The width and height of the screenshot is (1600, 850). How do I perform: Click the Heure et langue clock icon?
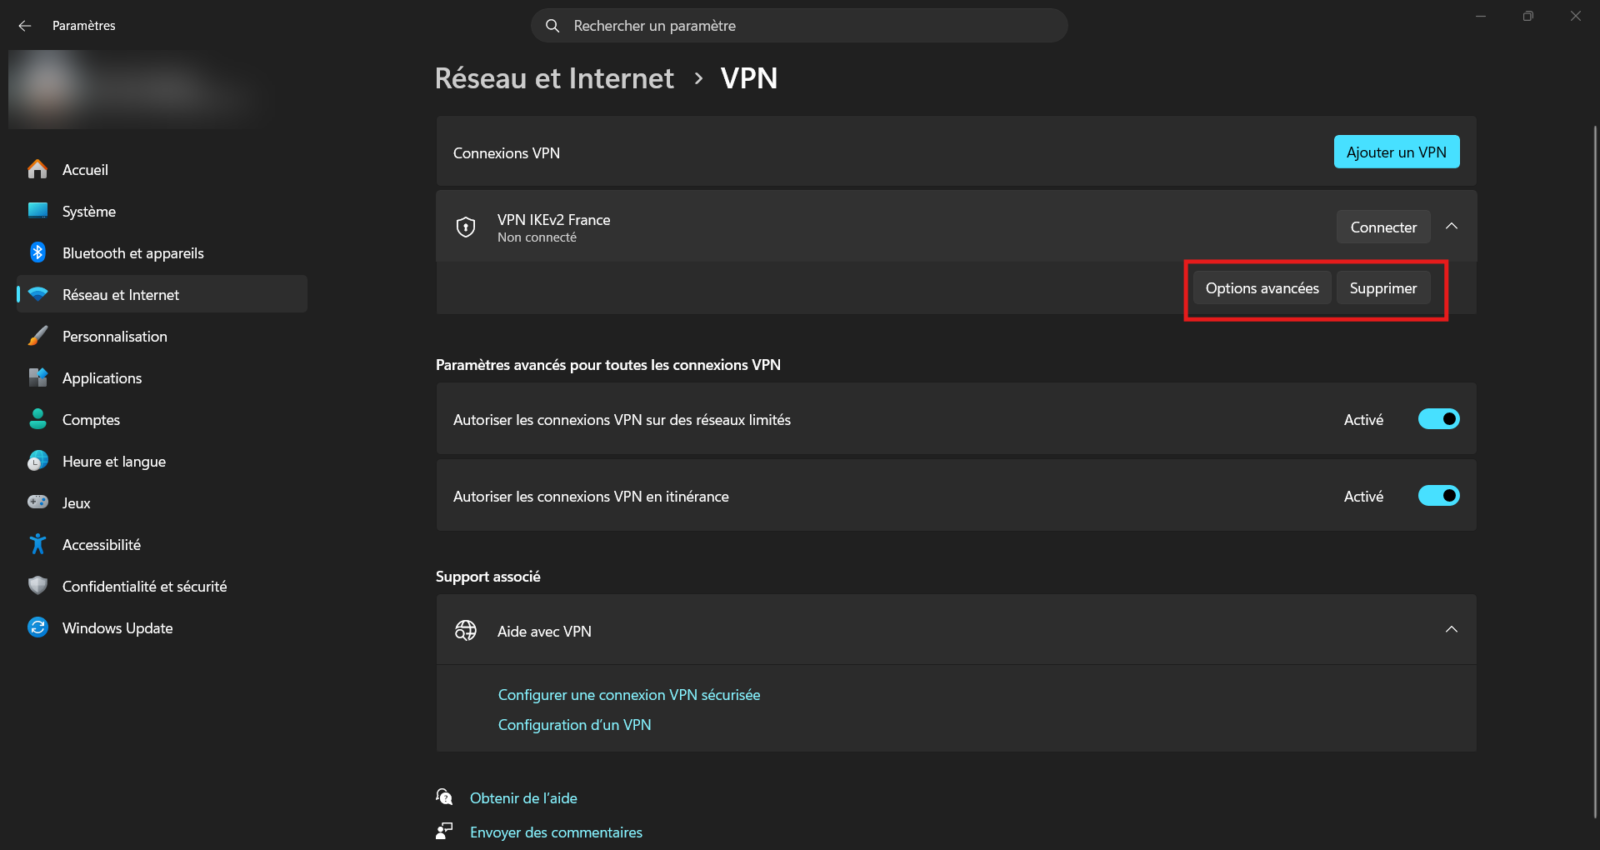[x=38, y=461]
